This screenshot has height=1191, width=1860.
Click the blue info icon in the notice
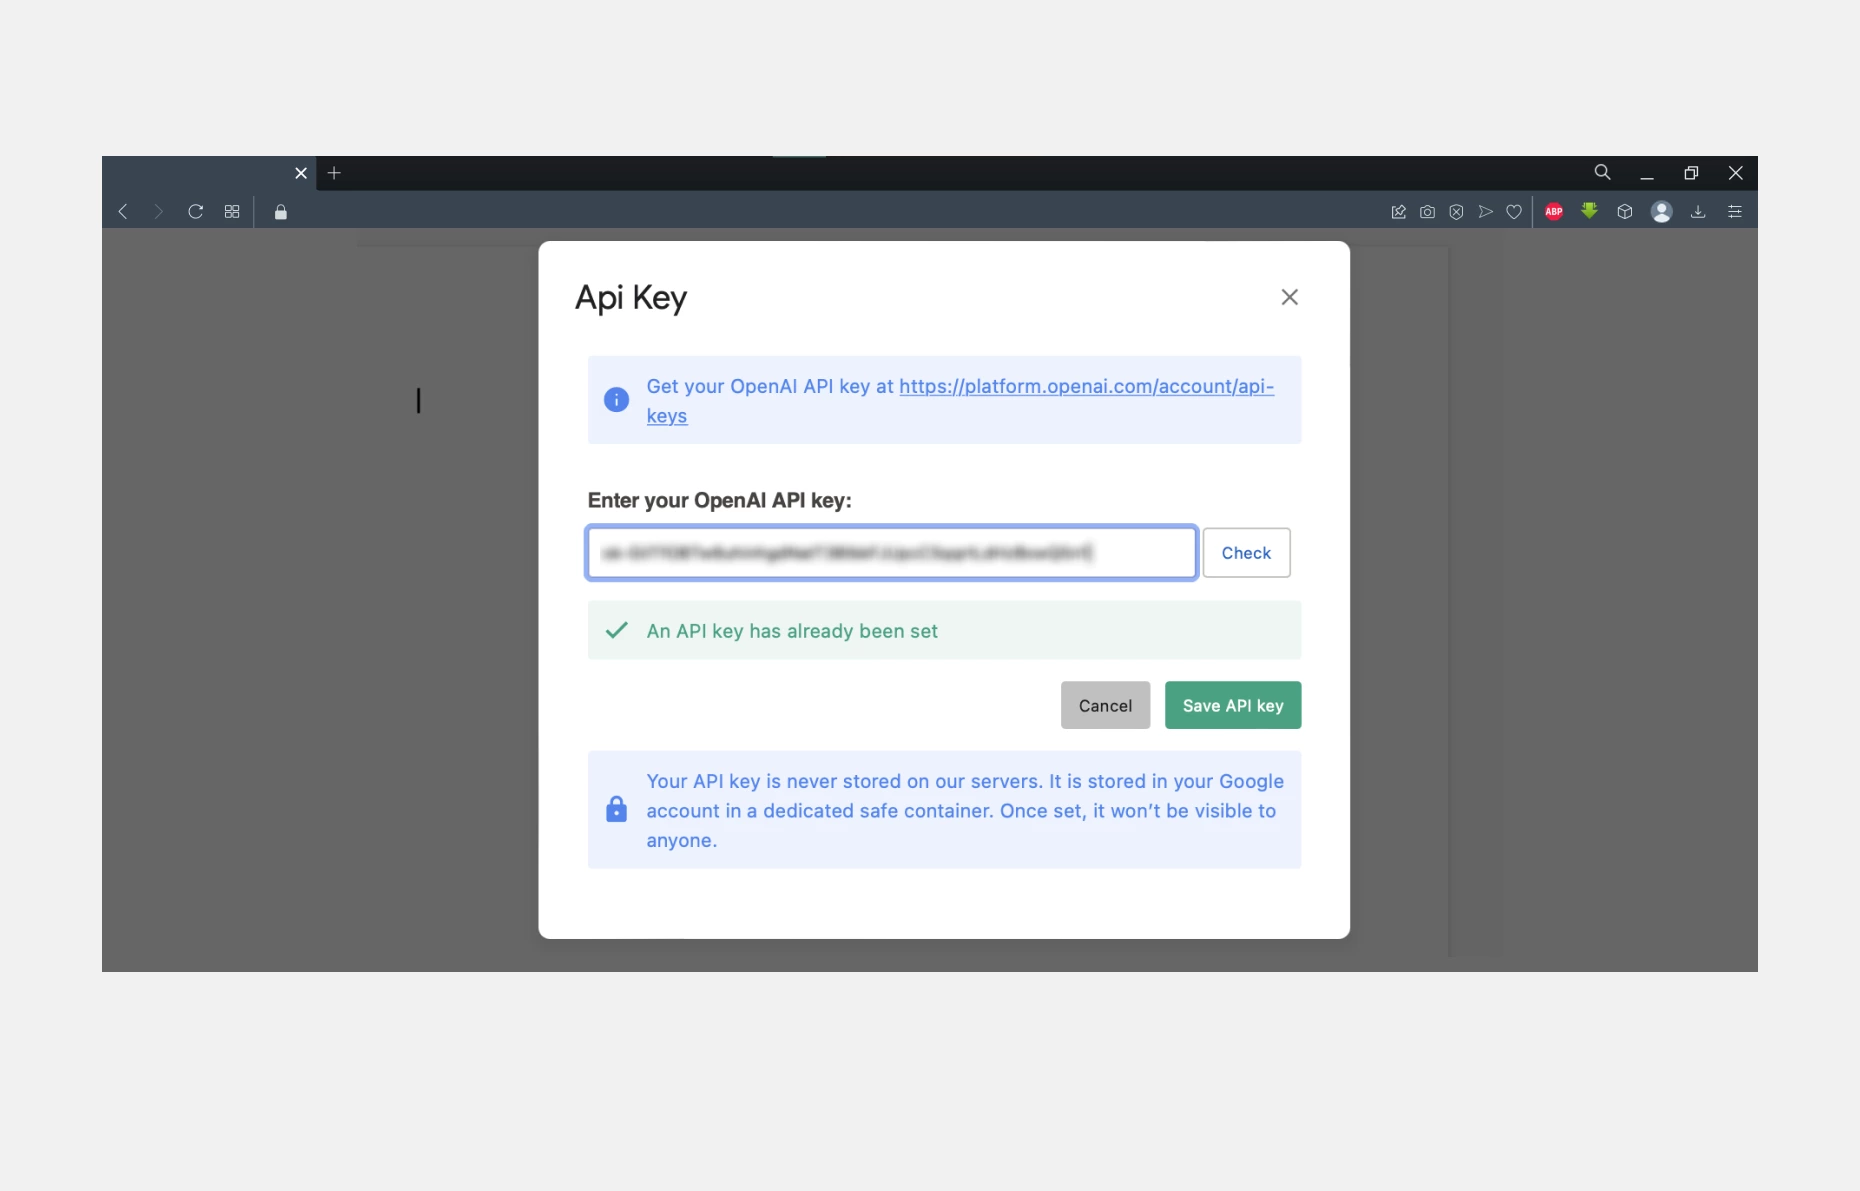click(x=616, y=400)
